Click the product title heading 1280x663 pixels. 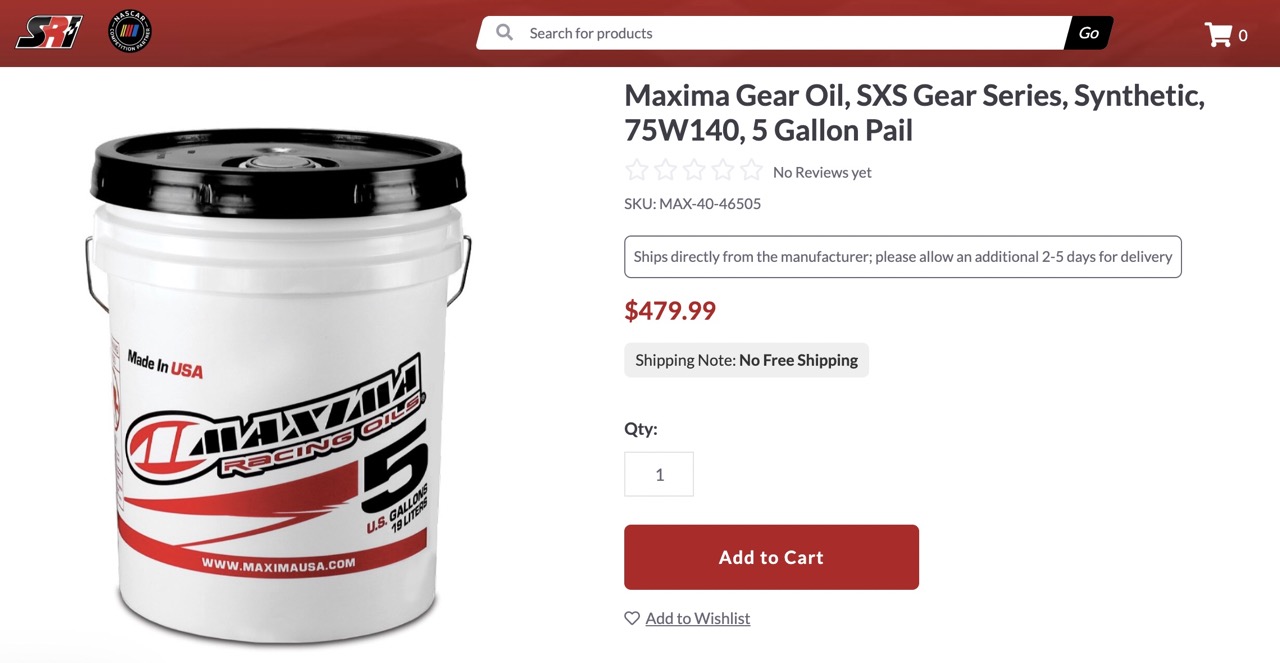point(914,113)
